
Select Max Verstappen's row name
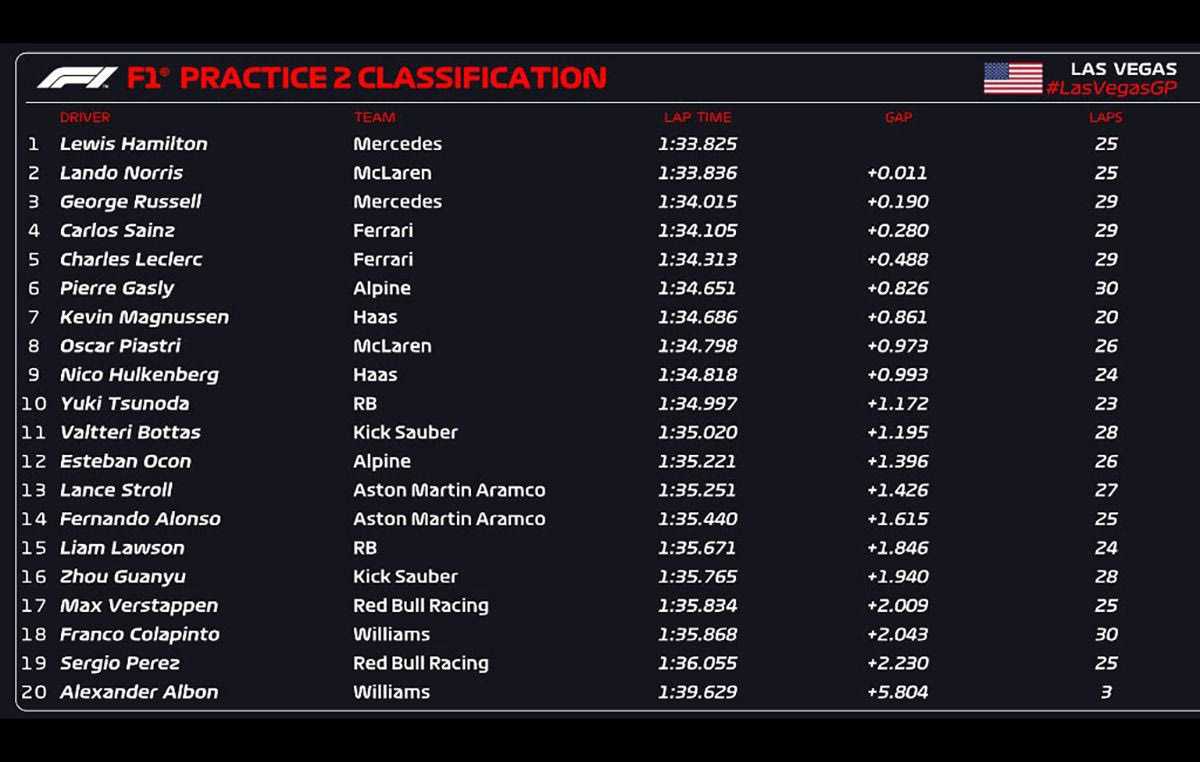138,606
